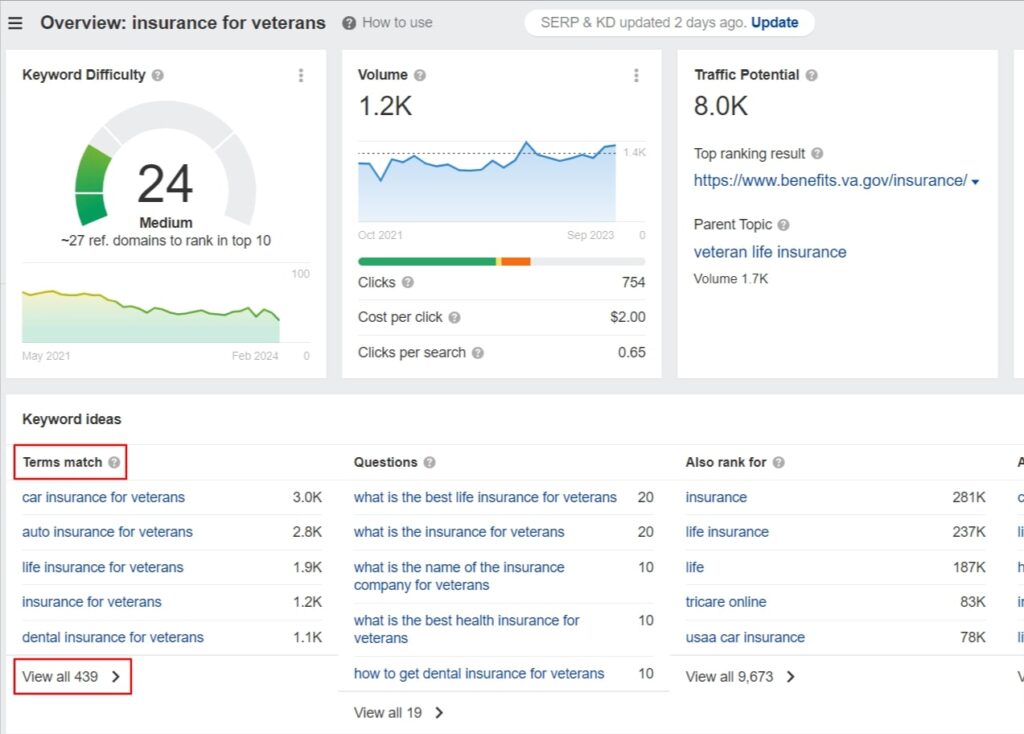Screen dimensions: 1024x734
Task: Click the 83K volume for tricare online
Action: (x=972, y=602)
